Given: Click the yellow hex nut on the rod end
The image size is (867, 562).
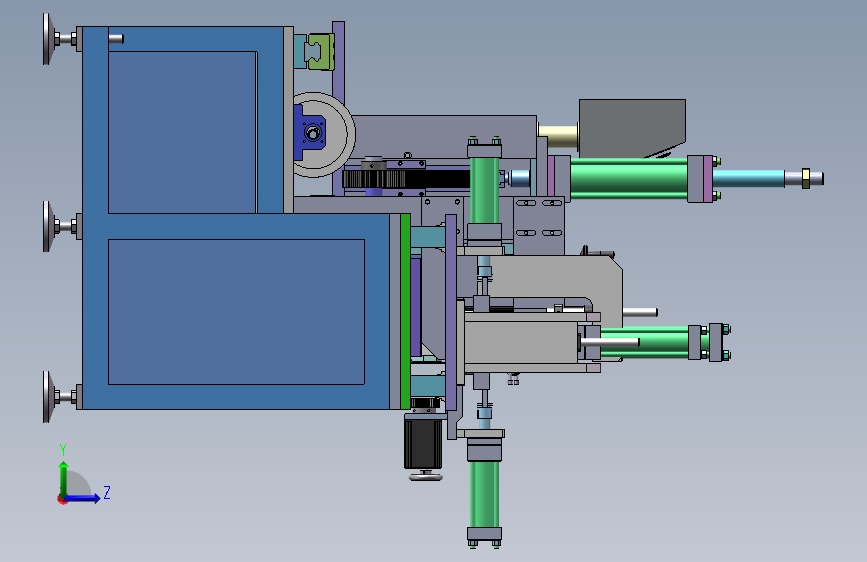Looking at the screenshot, I should (x=806, y=179).
